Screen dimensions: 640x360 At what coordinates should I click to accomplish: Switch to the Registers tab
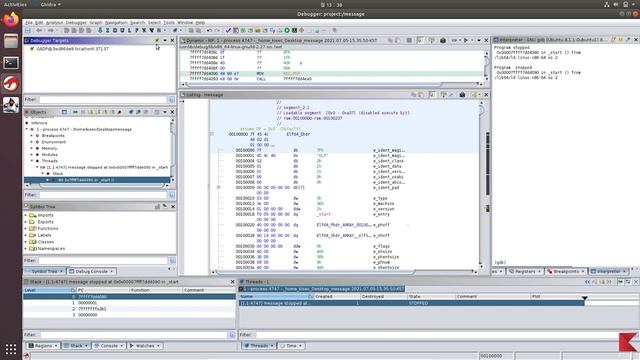coord(525,271)
